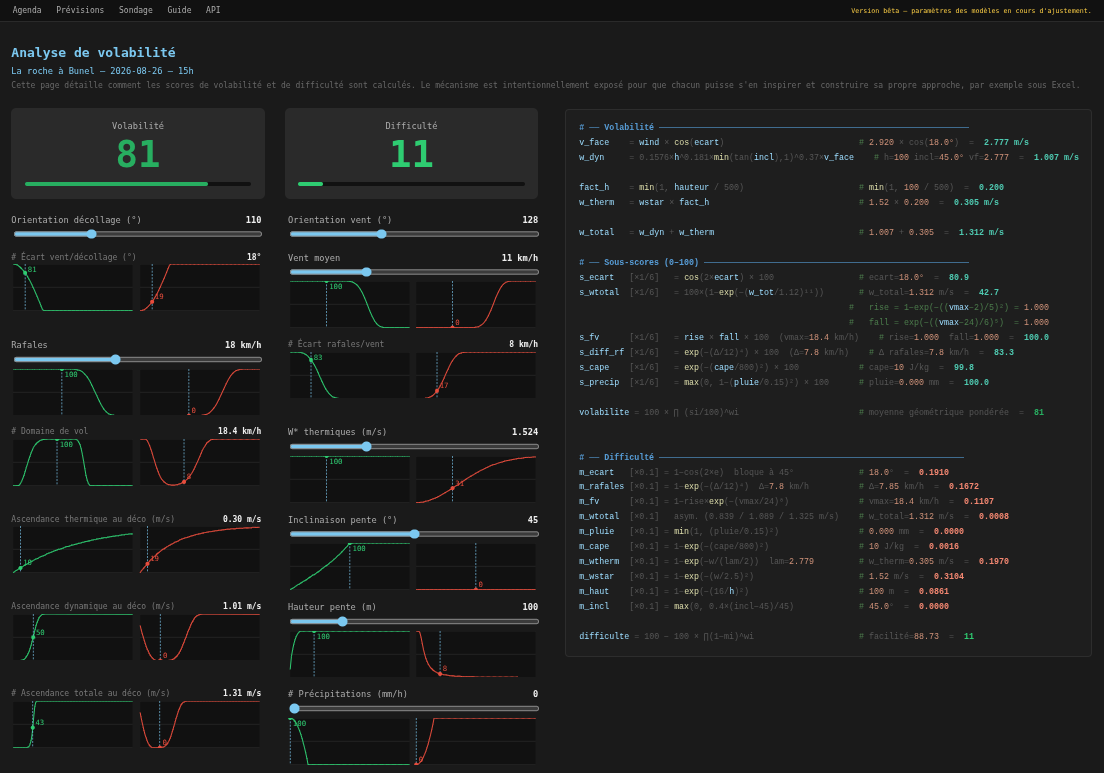Viewport: 1104px width, 773px height.
Task: Click the Inclinaison pente slider handle
Action: [x=415, y=534]
